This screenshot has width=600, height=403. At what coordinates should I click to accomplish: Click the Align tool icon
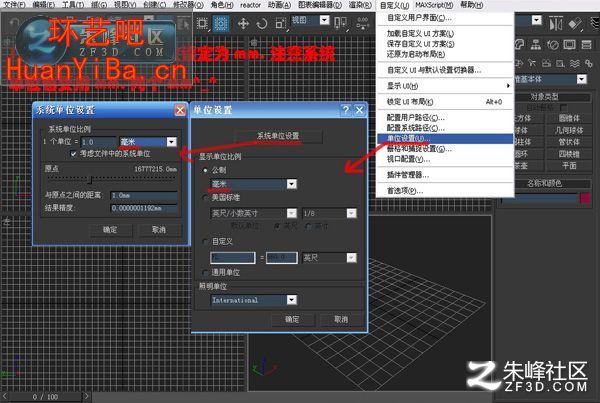(x=574, y=24)
